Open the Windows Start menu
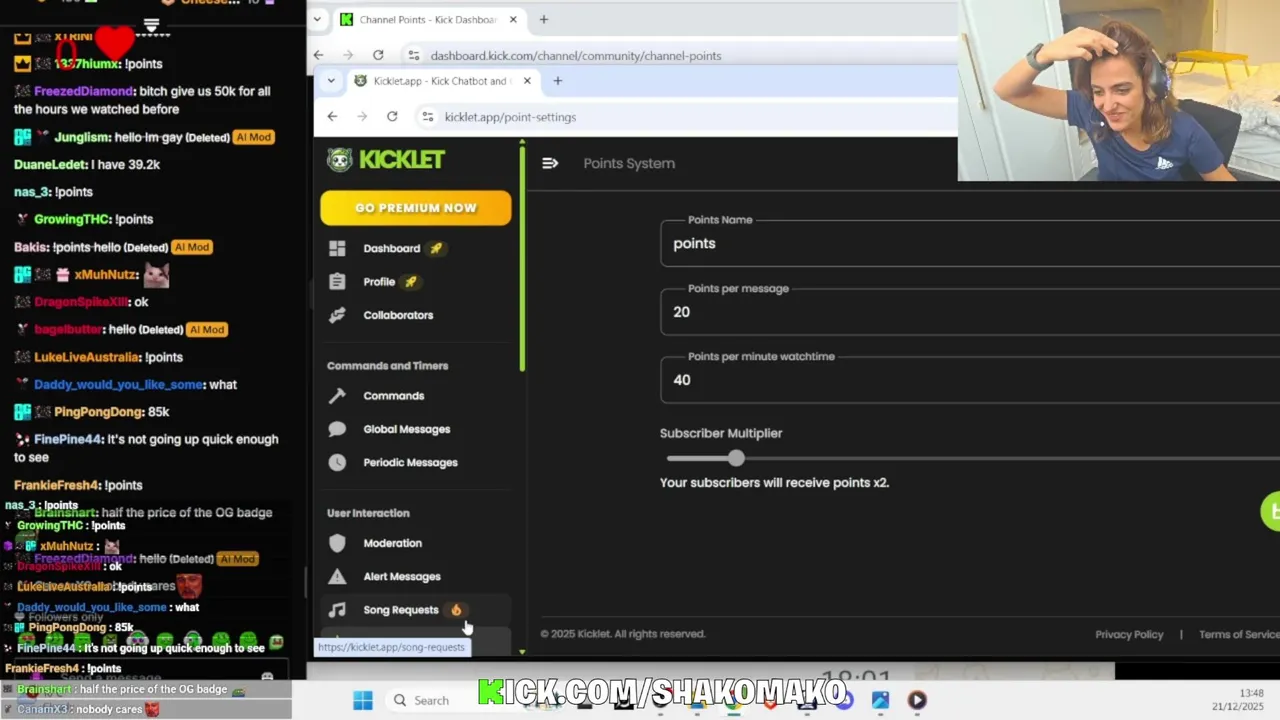1280x720 pixels. click(363, 700)
